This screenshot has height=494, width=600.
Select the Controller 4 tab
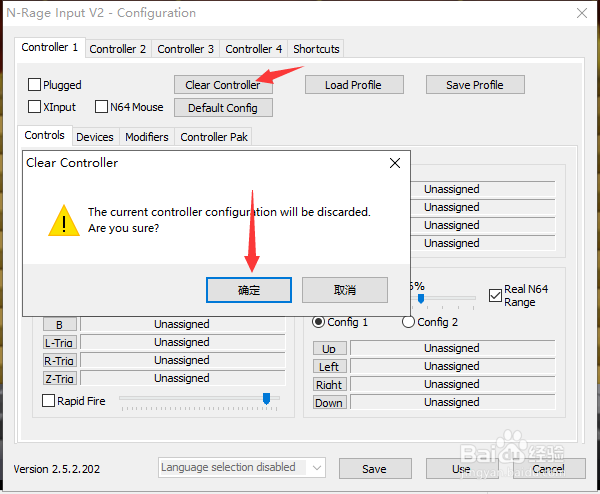(x=254, y=49)
